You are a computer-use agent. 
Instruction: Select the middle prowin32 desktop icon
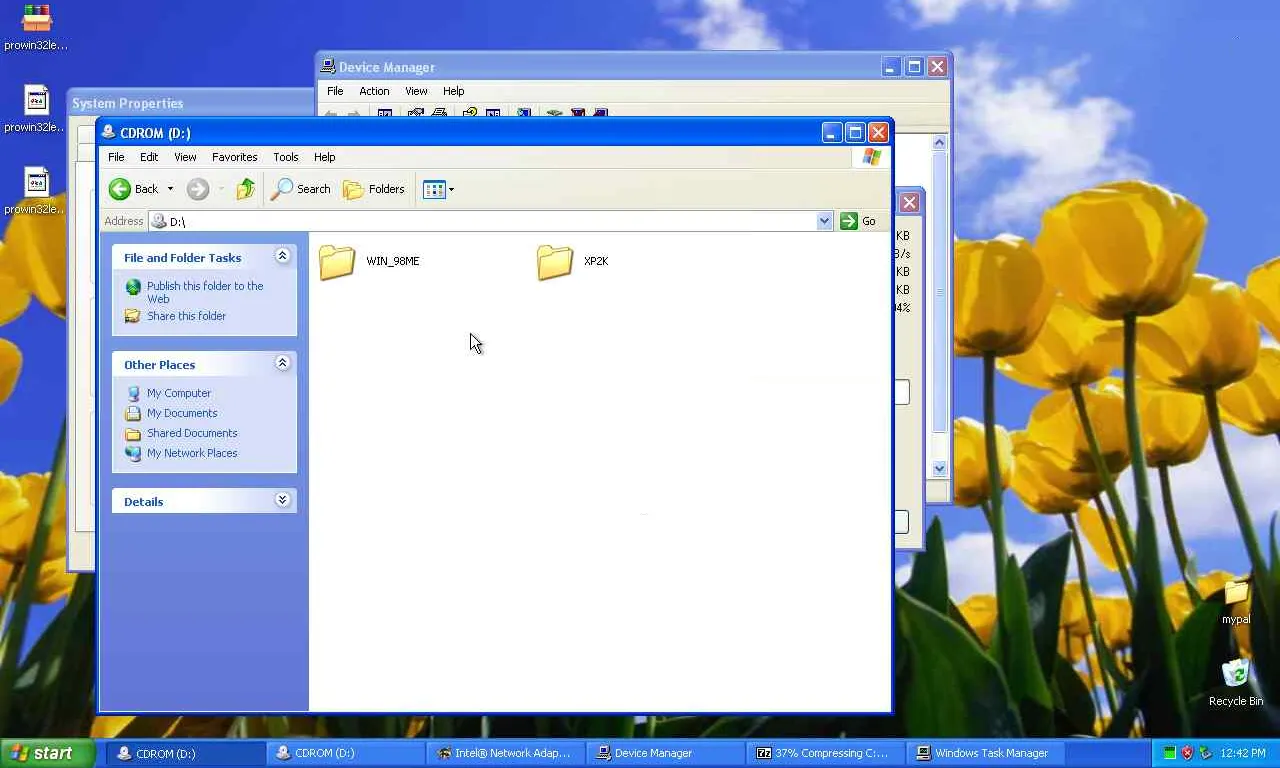coord(36,109)
